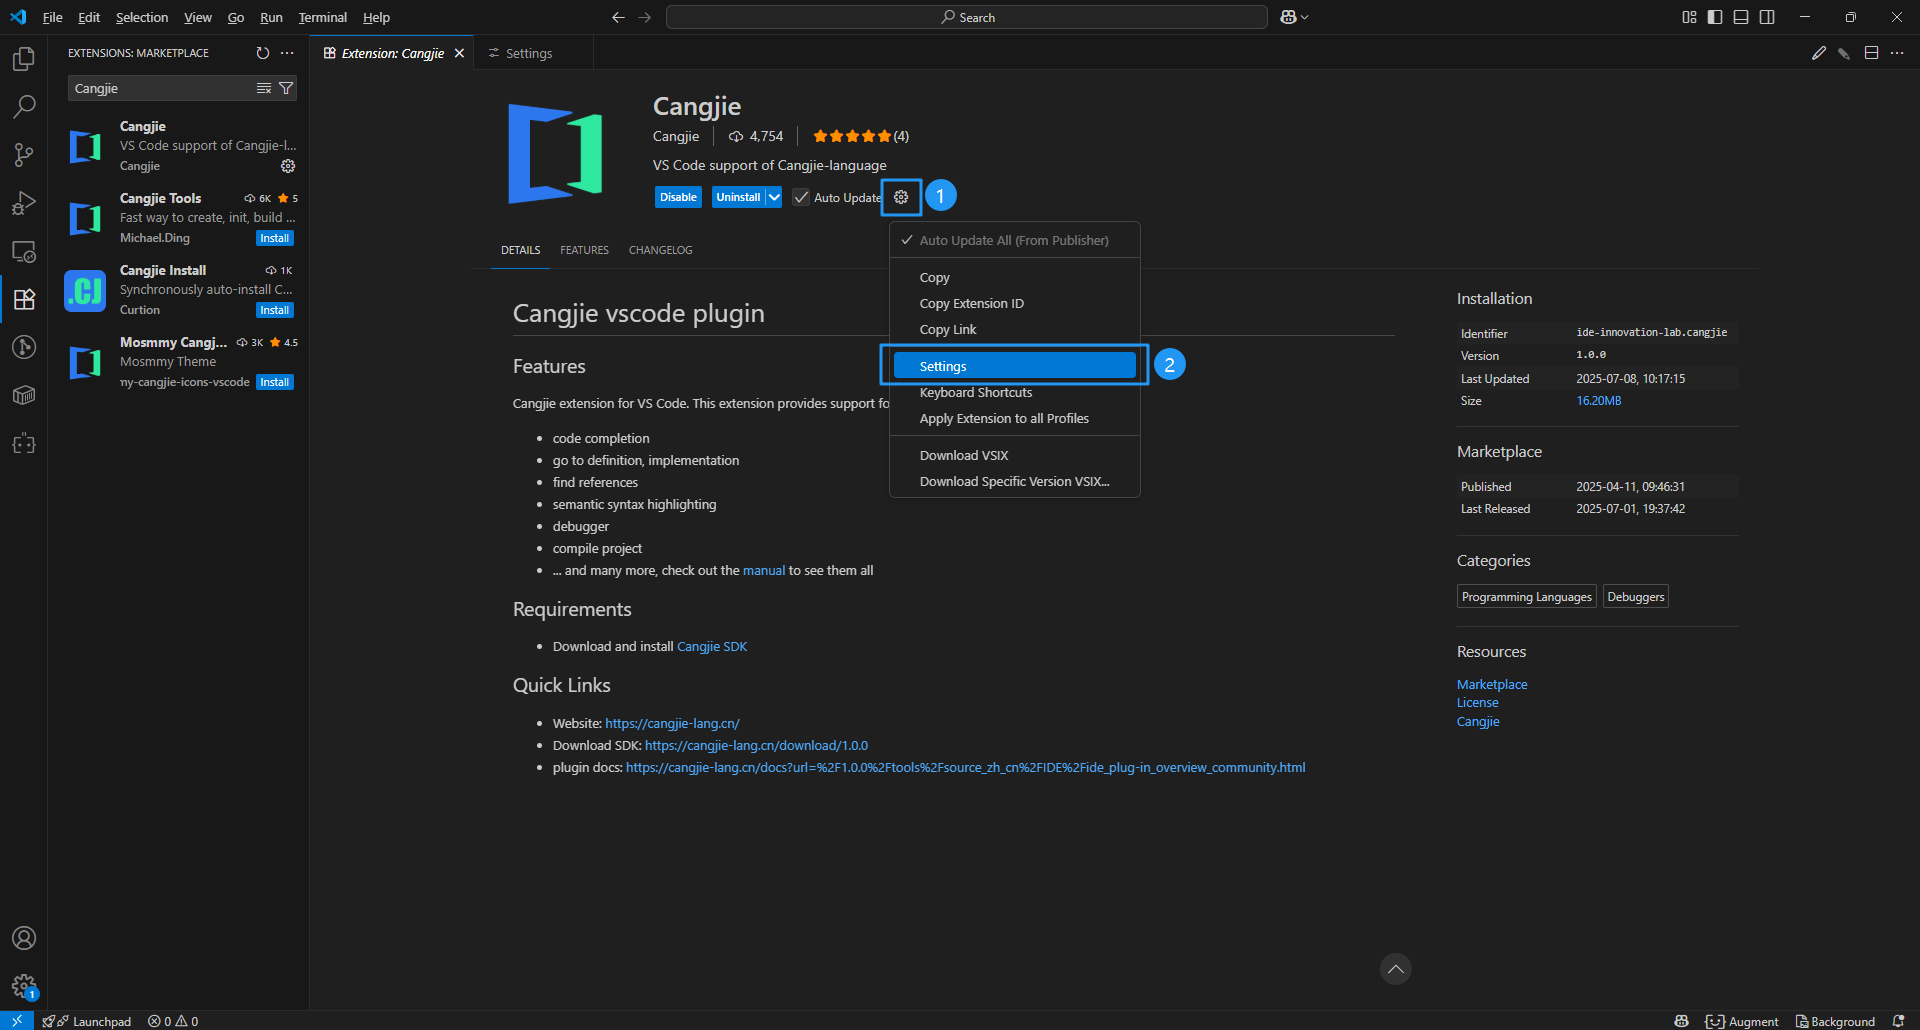
Task: Switch to the FEATURES tab
Action: [584, 250]
